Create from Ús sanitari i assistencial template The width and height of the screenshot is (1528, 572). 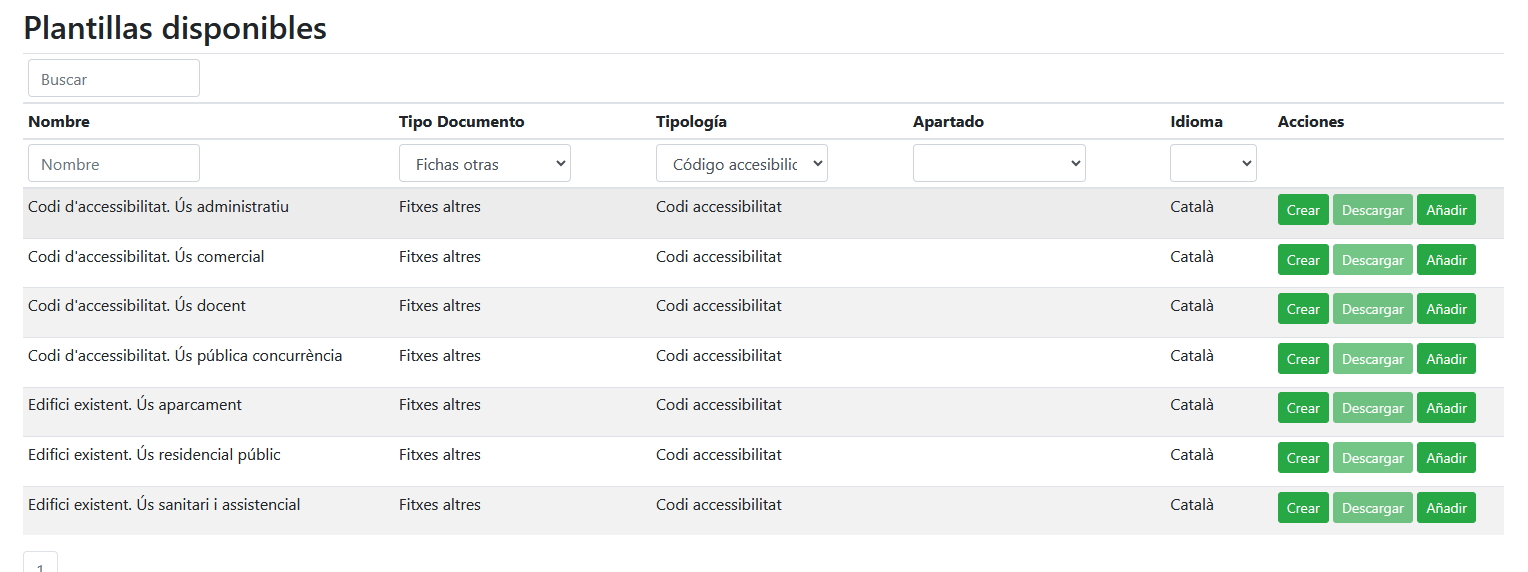1303,508
